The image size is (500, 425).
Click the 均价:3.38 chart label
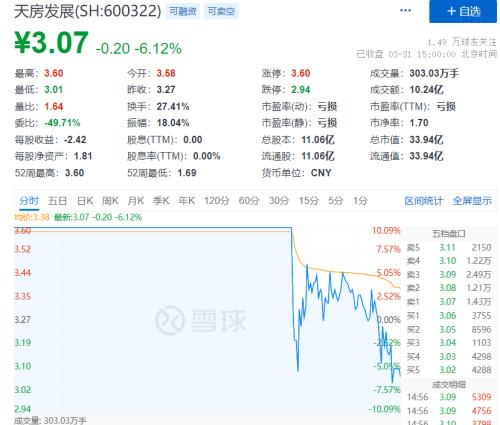(32, 217)
